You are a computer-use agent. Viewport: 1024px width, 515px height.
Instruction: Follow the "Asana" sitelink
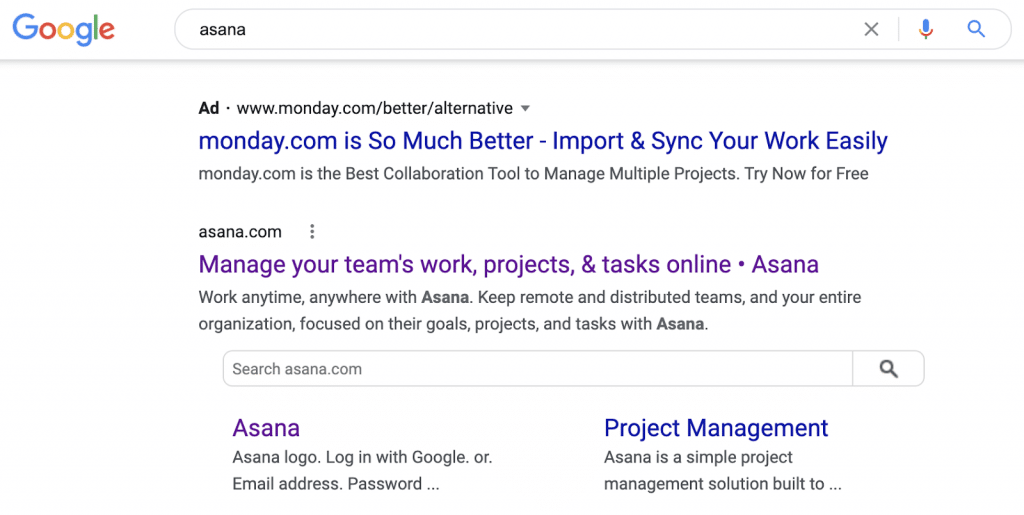[266, 428]
